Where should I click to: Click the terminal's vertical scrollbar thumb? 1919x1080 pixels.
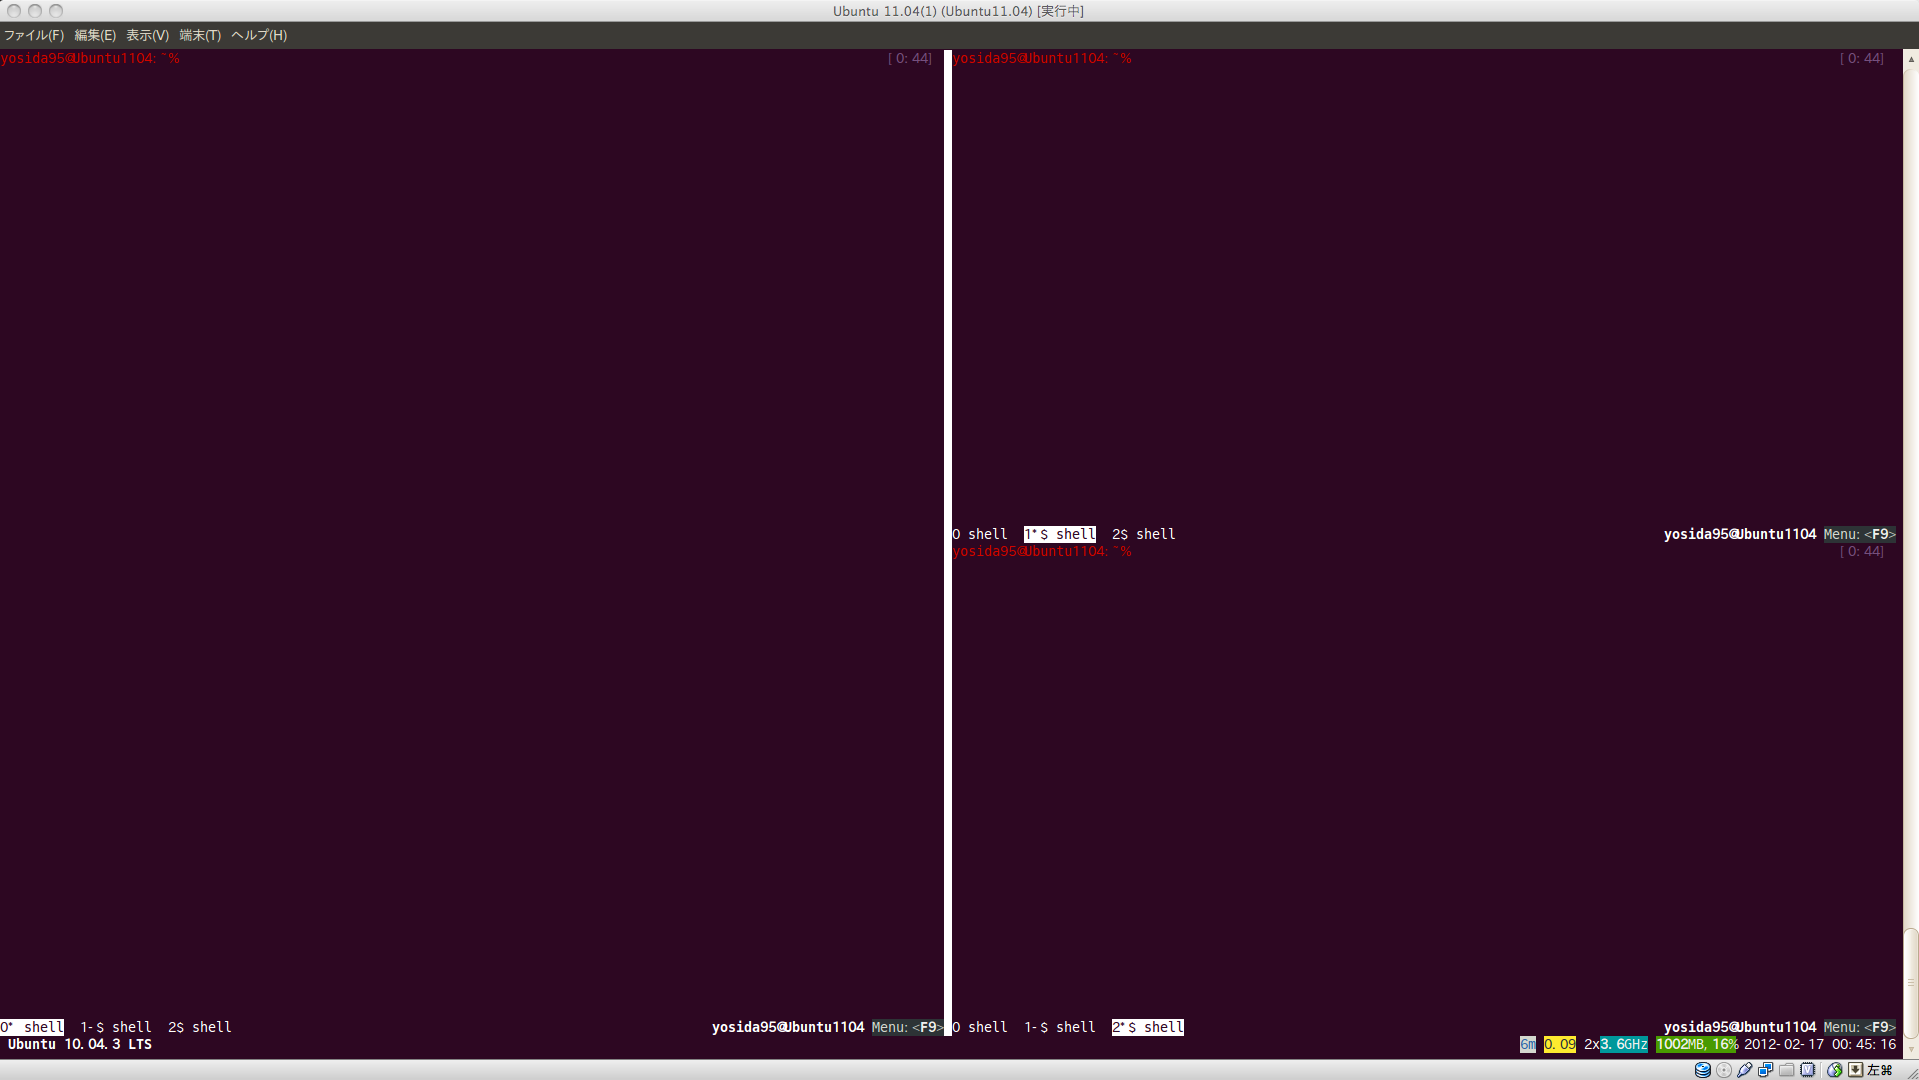click(1911, 983)
